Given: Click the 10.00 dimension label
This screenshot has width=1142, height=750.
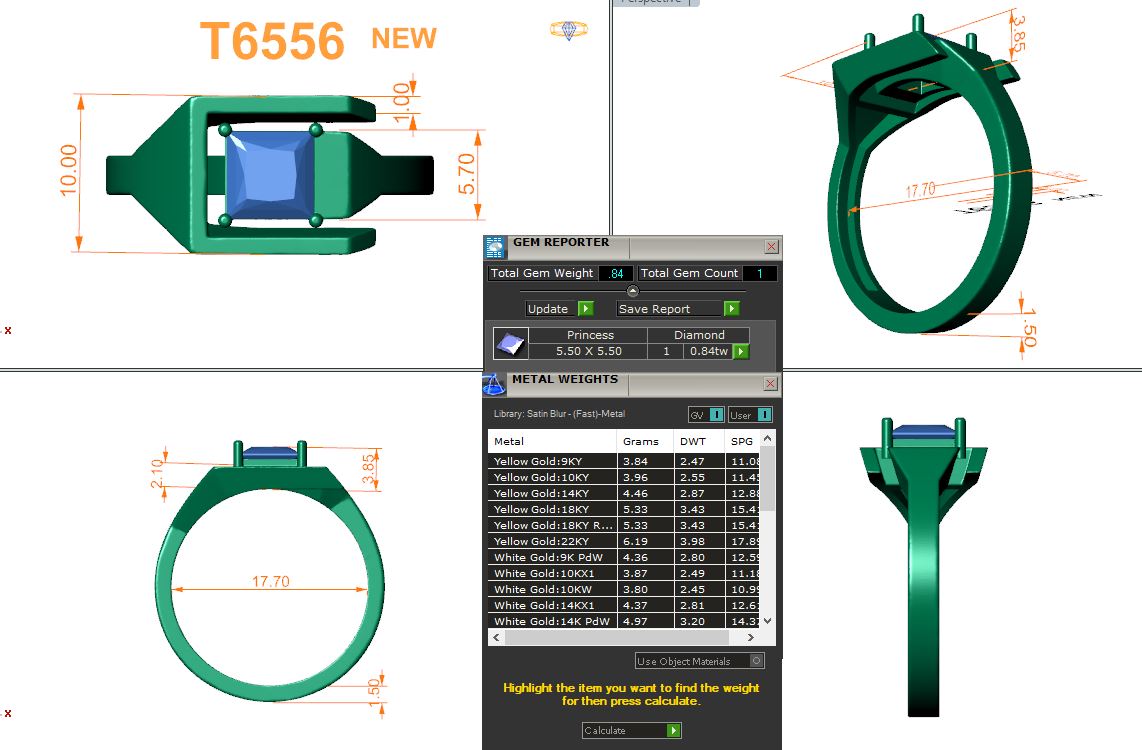Looking at the screenshot, I should coord(68,170).
